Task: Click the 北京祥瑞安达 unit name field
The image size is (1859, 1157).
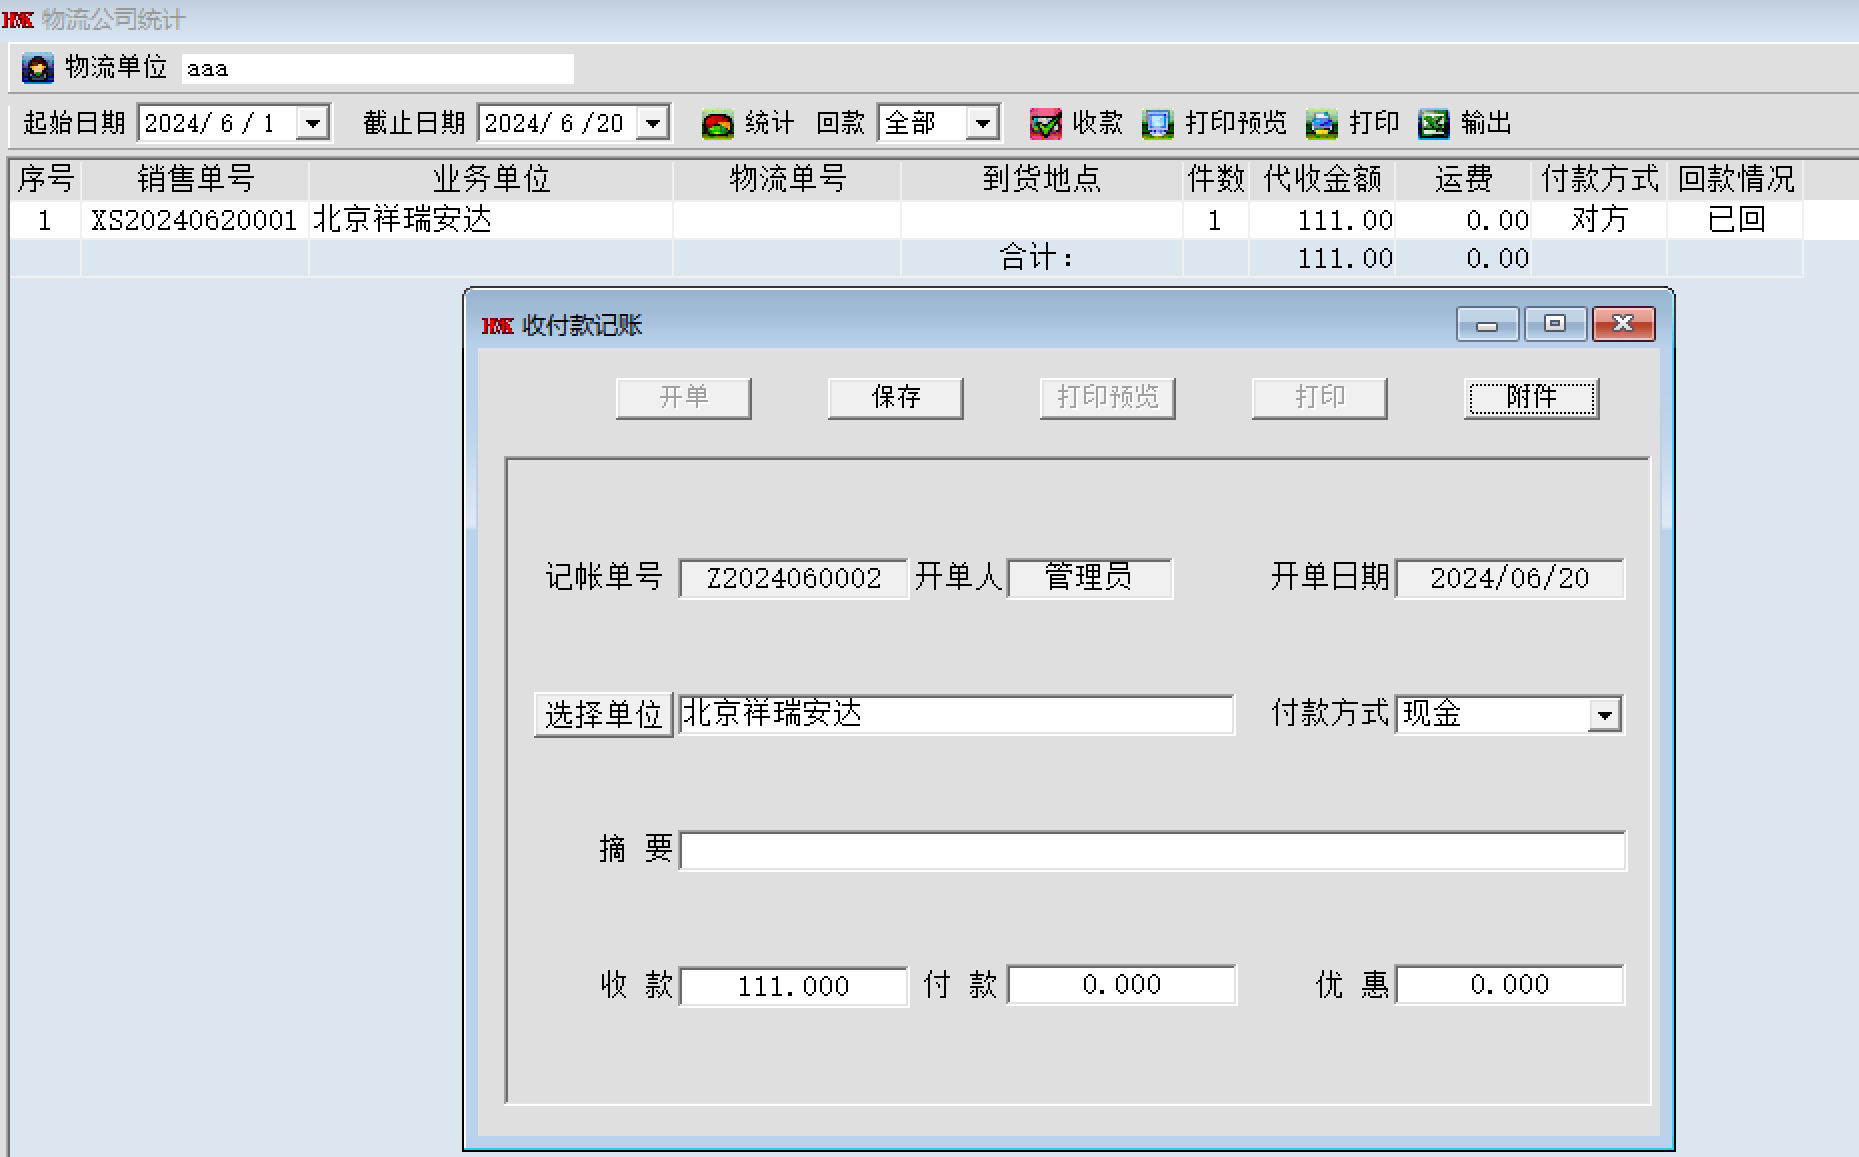Action: click(956, 714)
